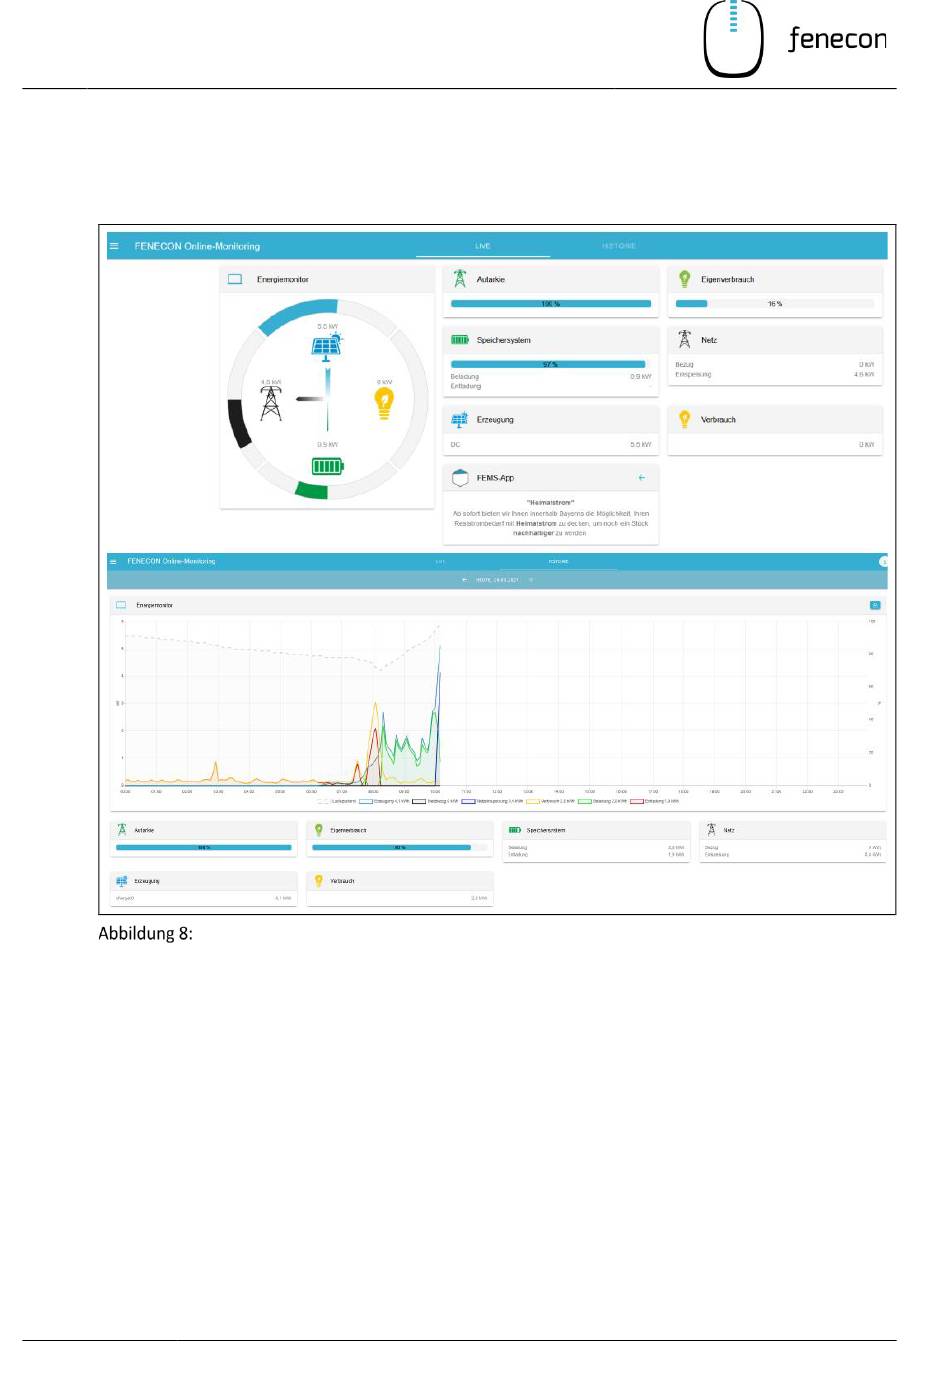Toggle the Netzbezug series in chart legend
Image resolution: width=950 pixels, height=1397 pixels.
coord(435,801)
